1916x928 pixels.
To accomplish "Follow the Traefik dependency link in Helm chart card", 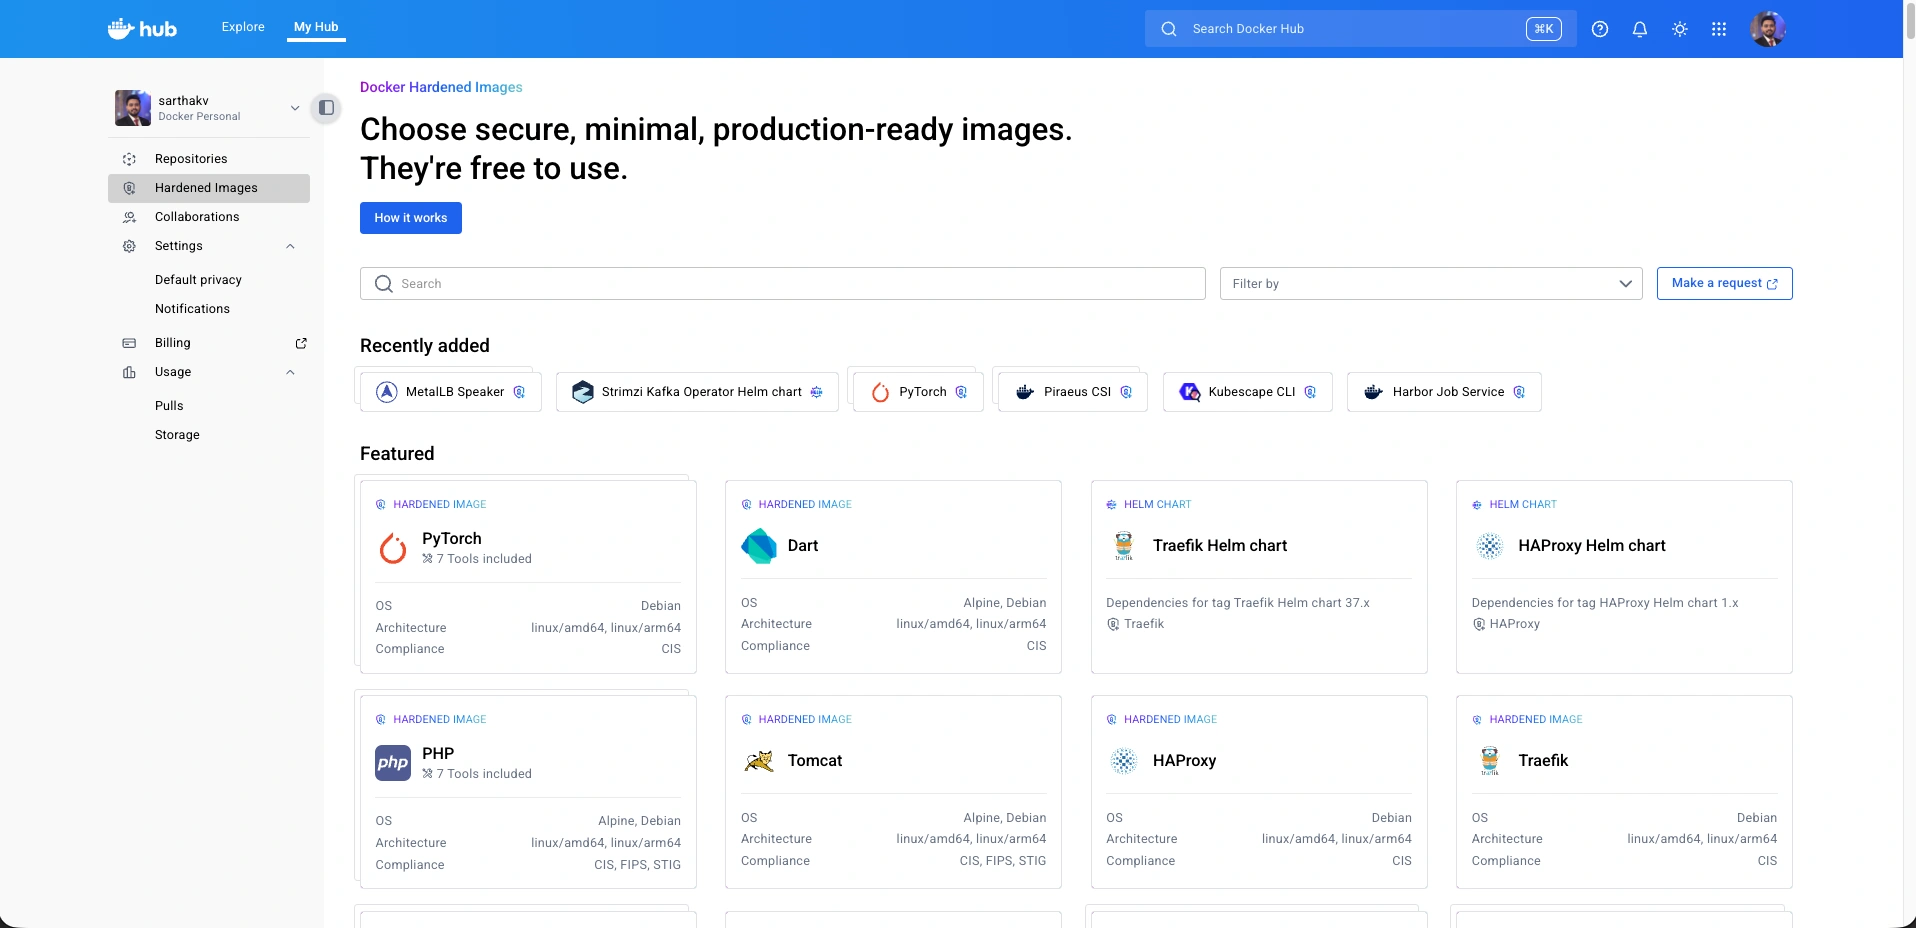I will pyautogui.click(x=1144, y=624).
